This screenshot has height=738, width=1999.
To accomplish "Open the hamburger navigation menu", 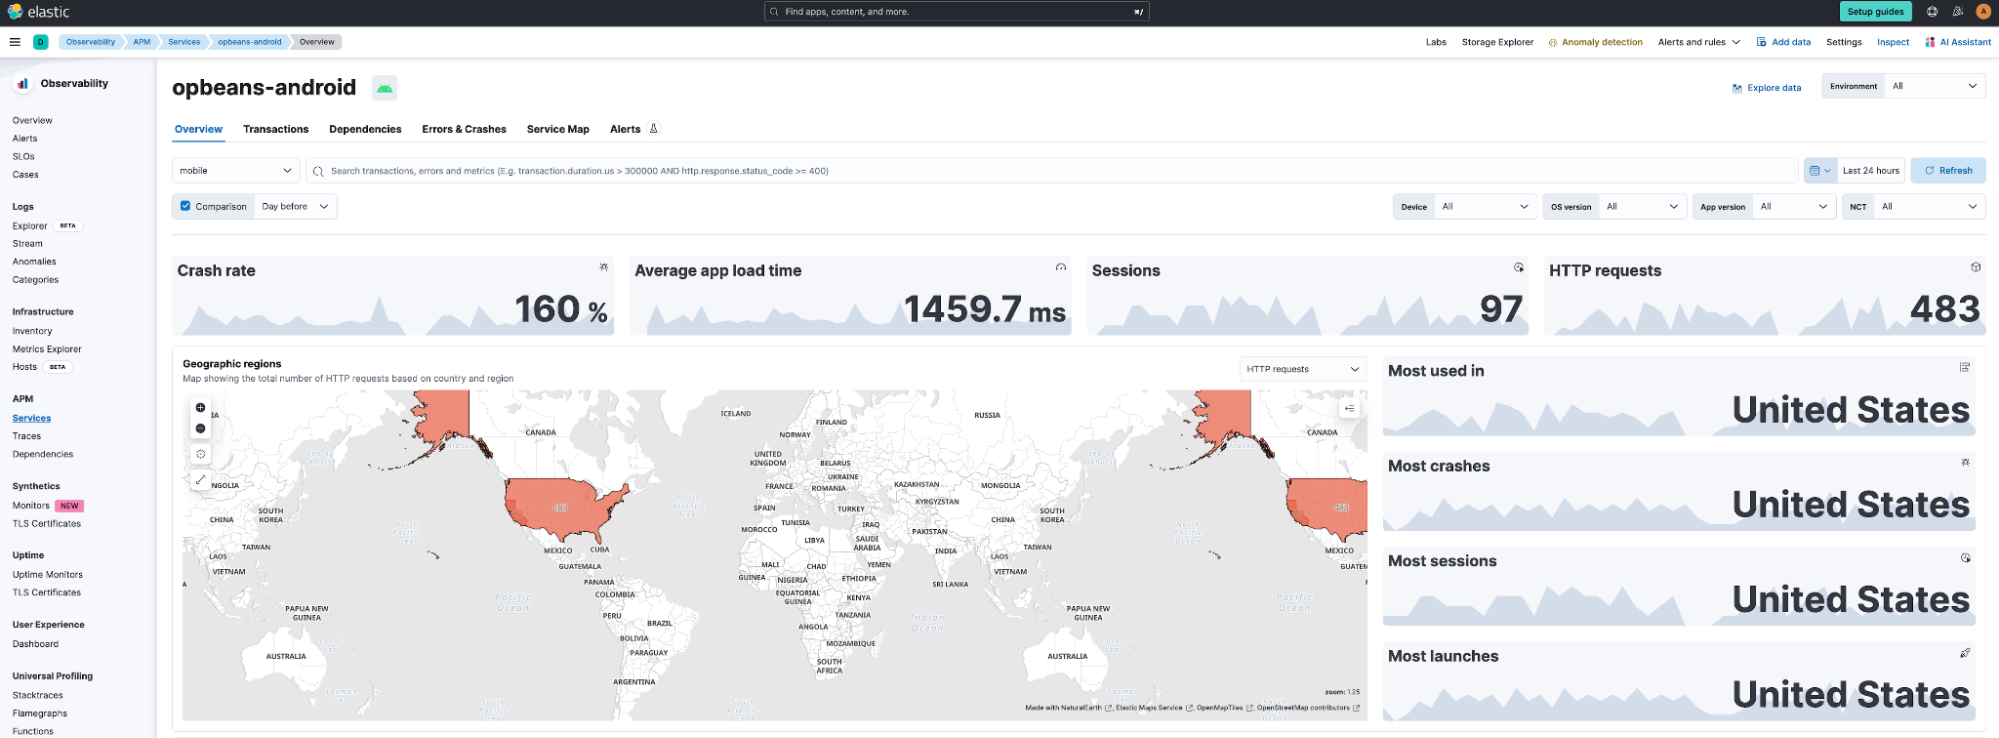I will [15, 42].
